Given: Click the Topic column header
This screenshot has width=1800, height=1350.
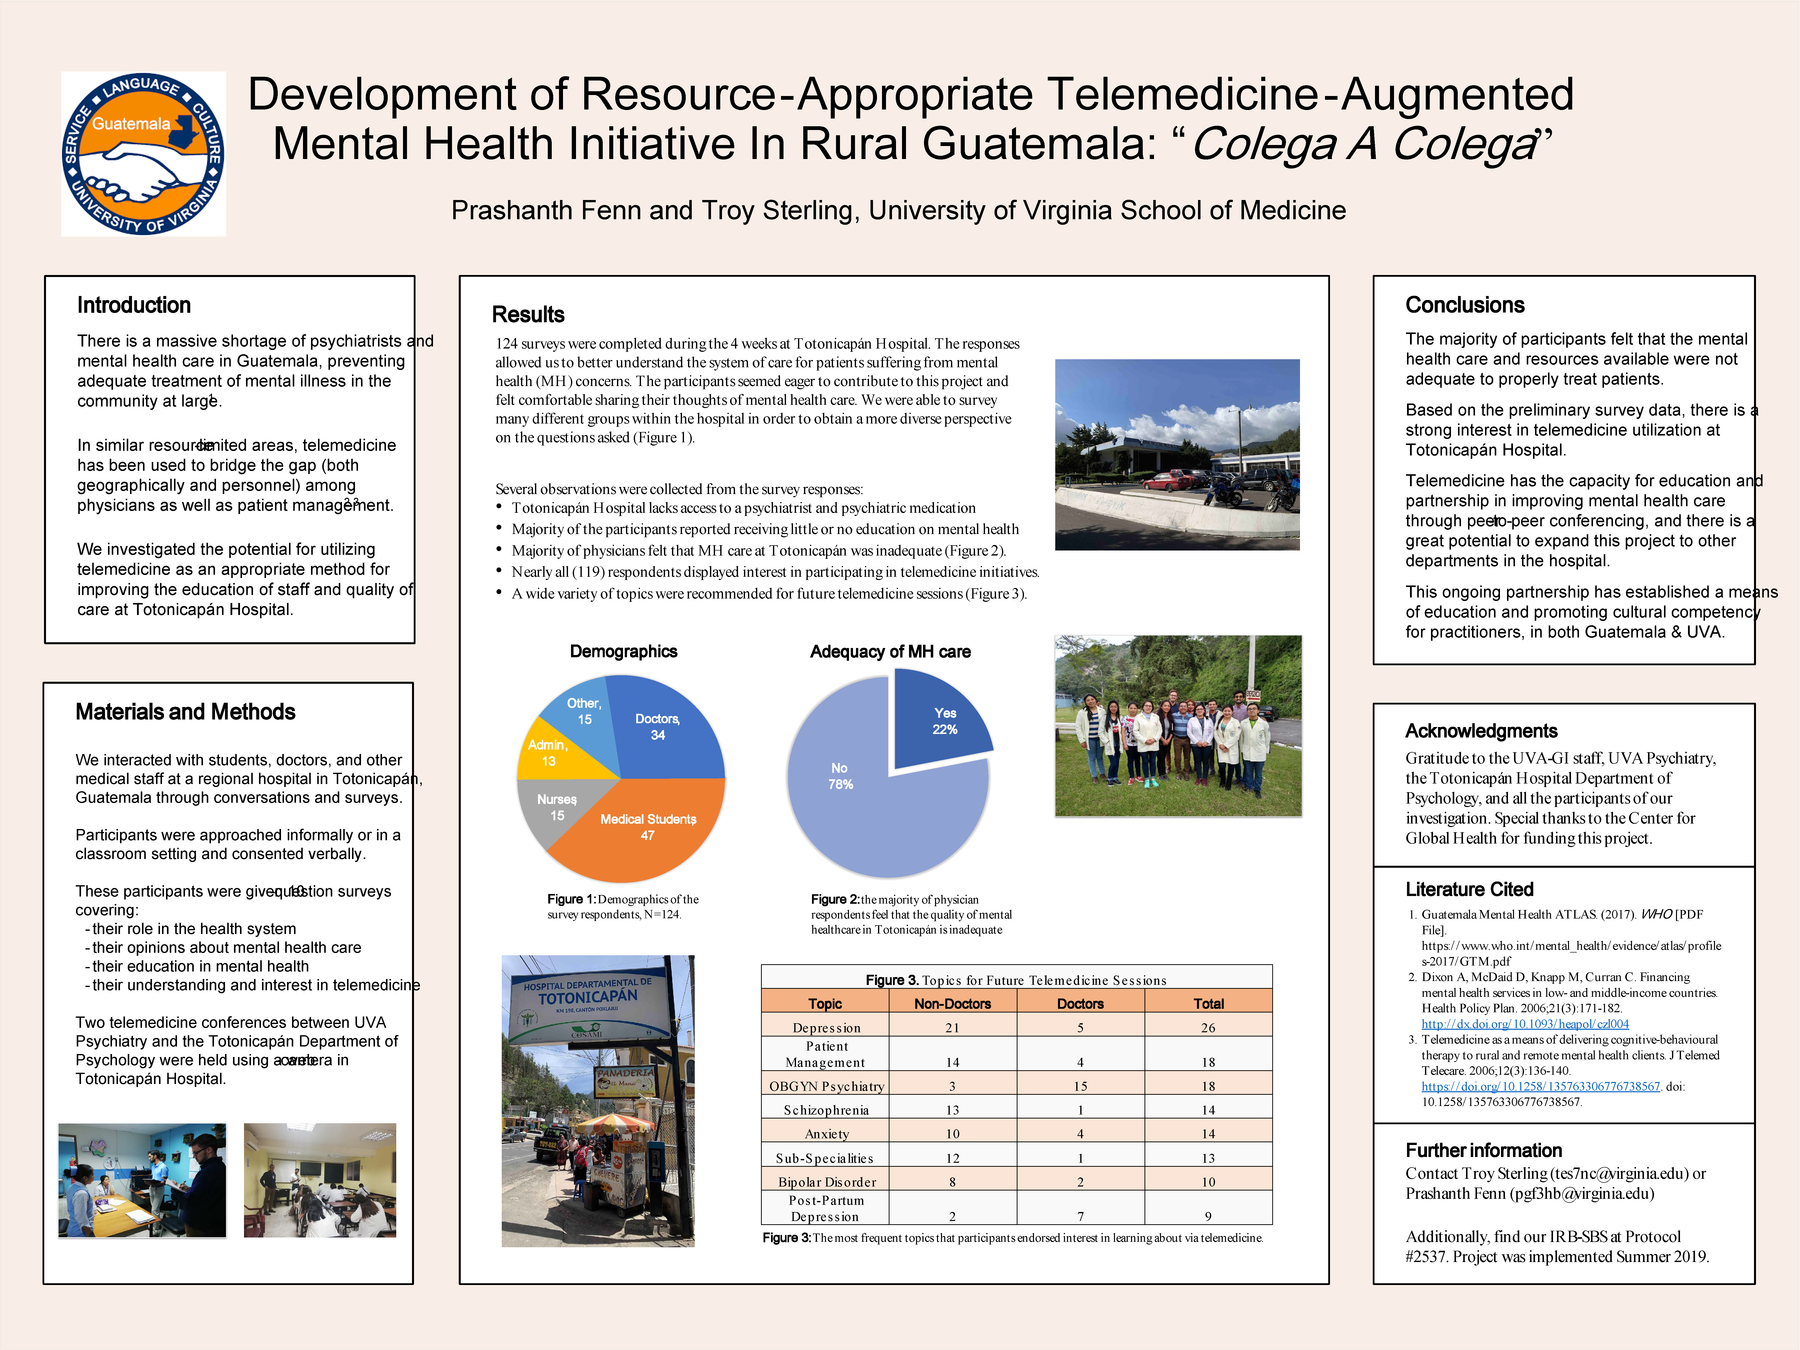Looking at the screenshot, I should [825, 1003].
